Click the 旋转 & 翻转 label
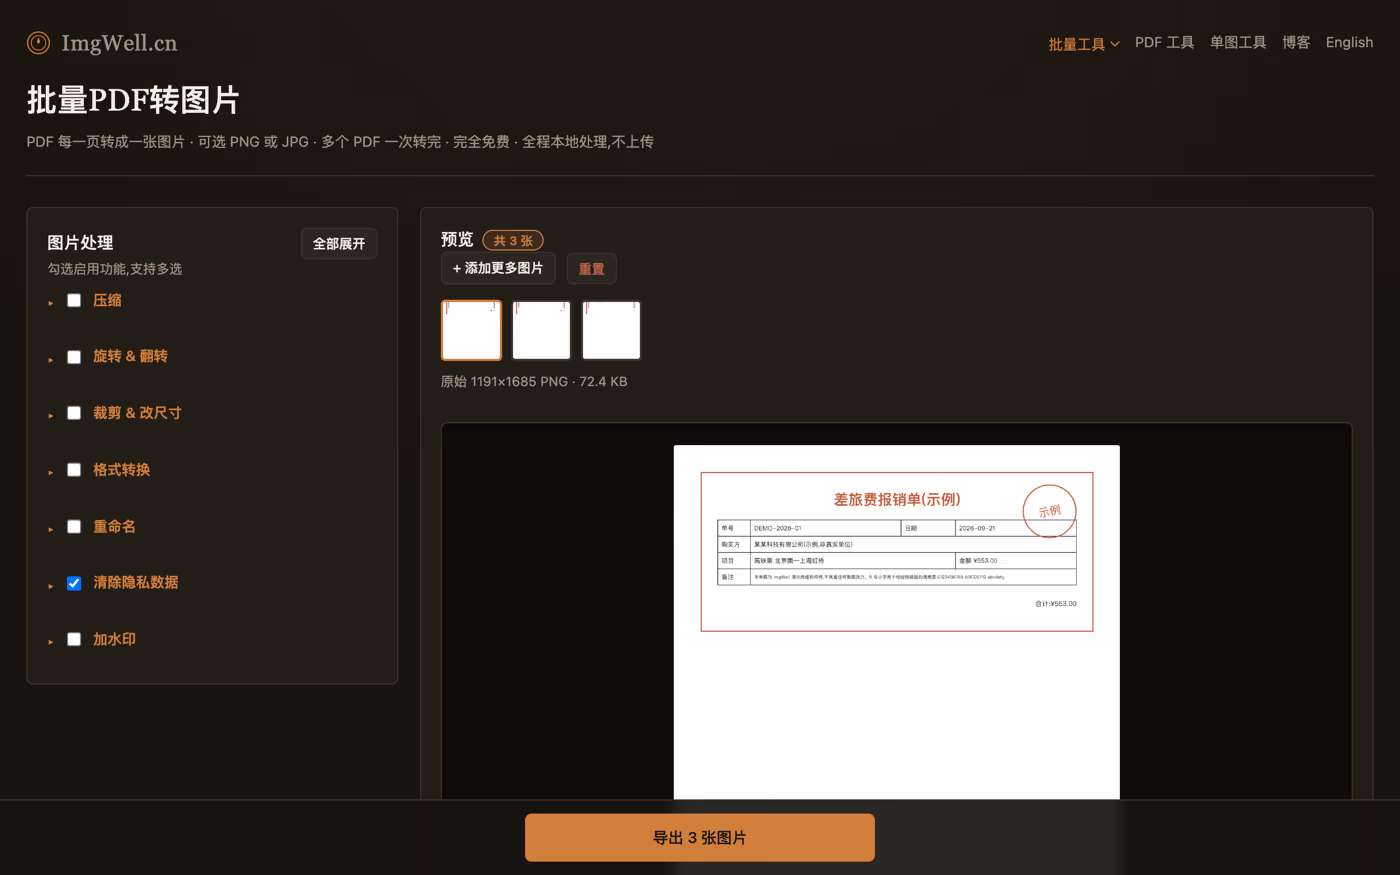Image resolution: width=1400 pixels, height=875 pixels. (x=130, y=356)
